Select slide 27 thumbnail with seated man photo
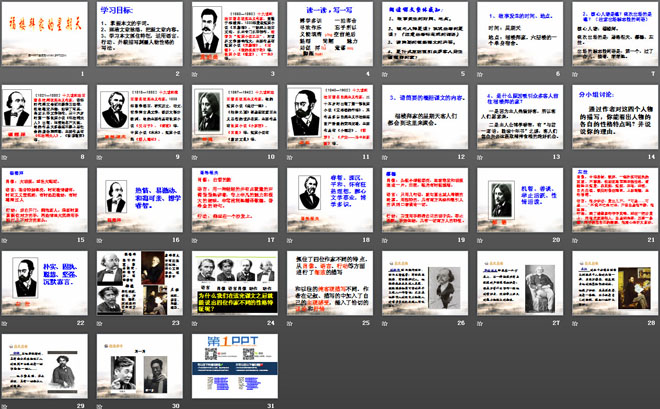Screen dimensions: 660x409 [520, 284]
